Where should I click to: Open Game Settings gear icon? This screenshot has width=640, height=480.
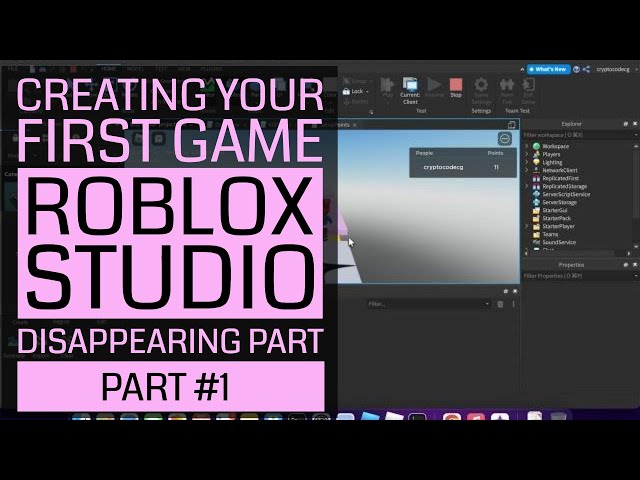click(481, 85)
